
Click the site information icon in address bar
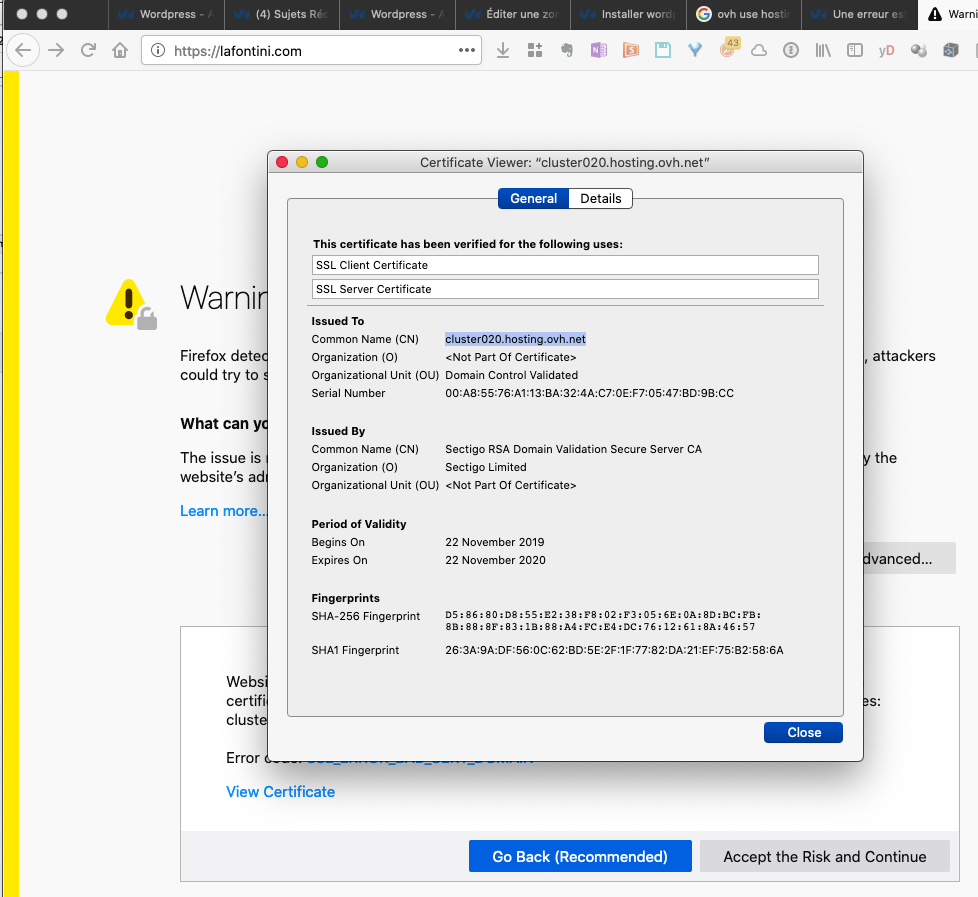158,51
